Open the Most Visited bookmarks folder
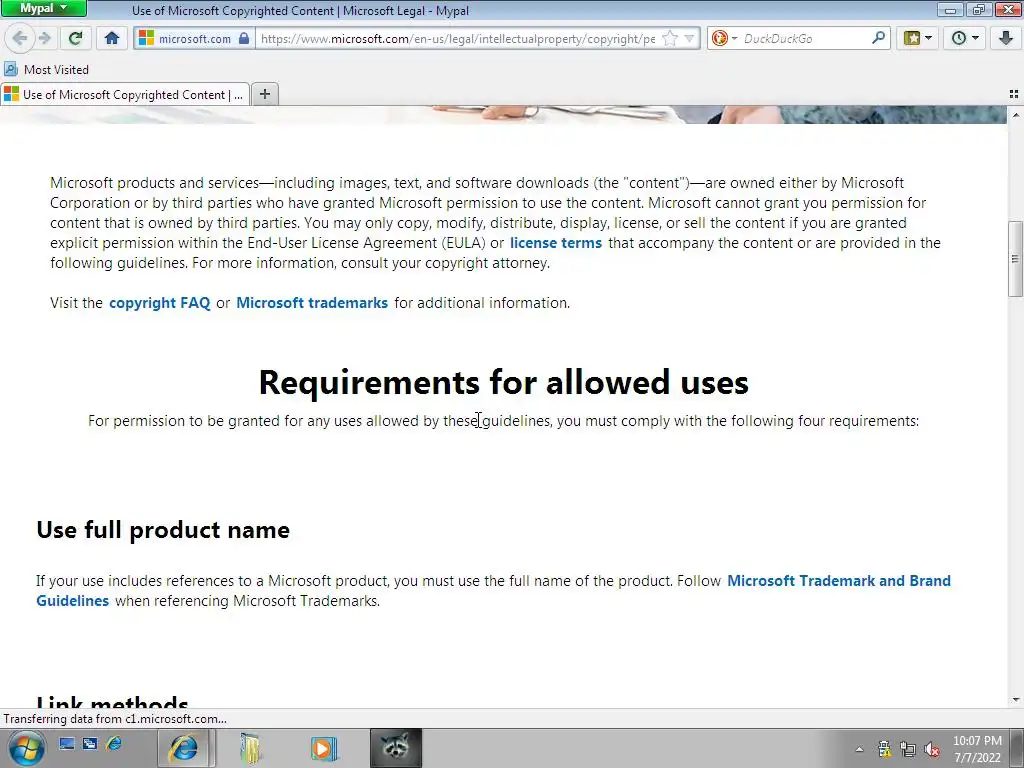 [x=46, y=69]
